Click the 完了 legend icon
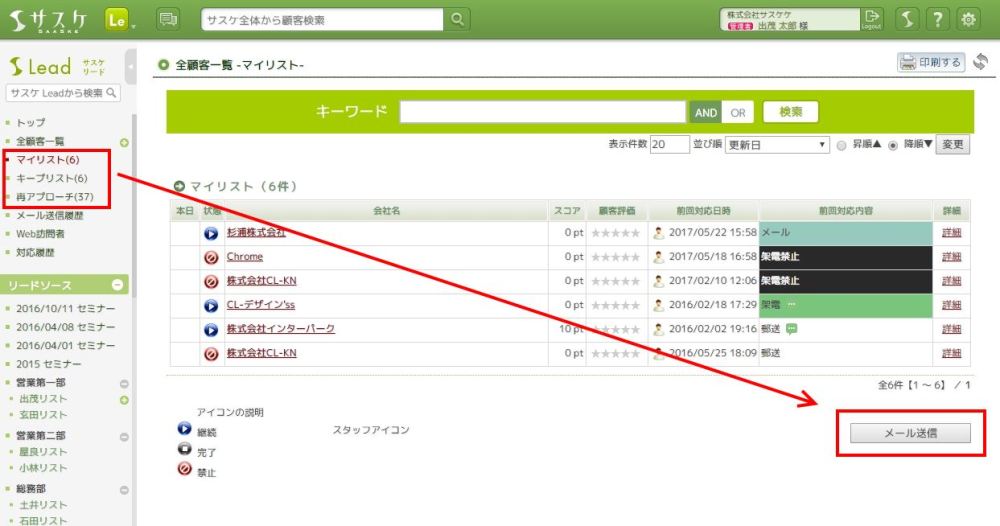The image size is (1000, 526). coord(184,449)
